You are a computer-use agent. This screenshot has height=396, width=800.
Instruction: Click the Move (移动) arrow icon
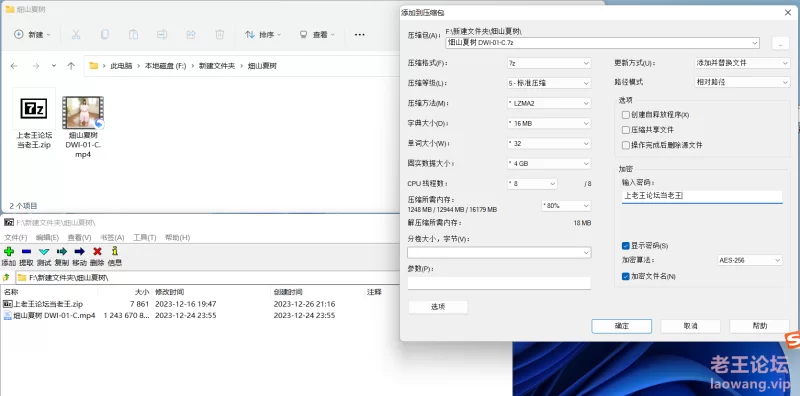click(80, 252)
